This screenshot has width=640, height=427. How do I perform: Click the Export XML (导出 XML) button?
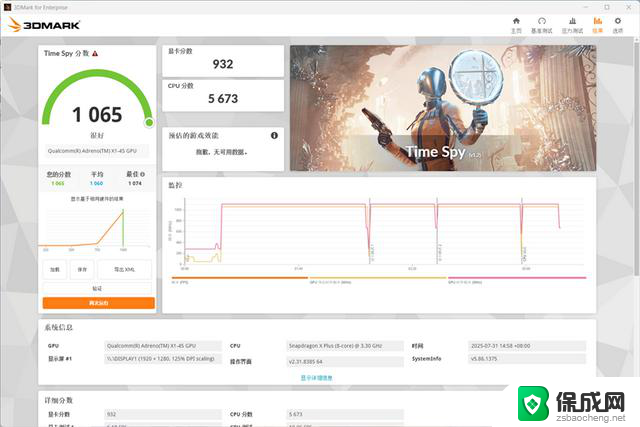coord(124,269)
